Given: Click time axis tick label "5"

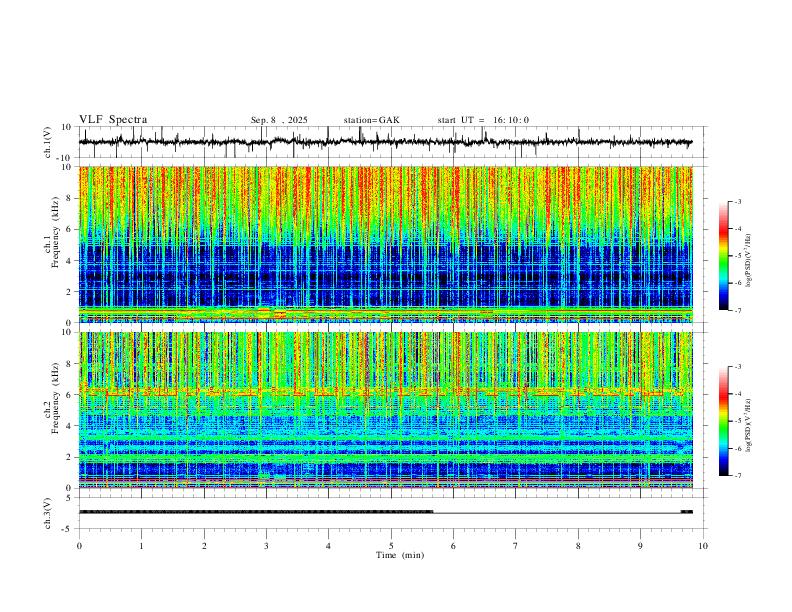Looking at the screenshot, I should pos(391,546).
